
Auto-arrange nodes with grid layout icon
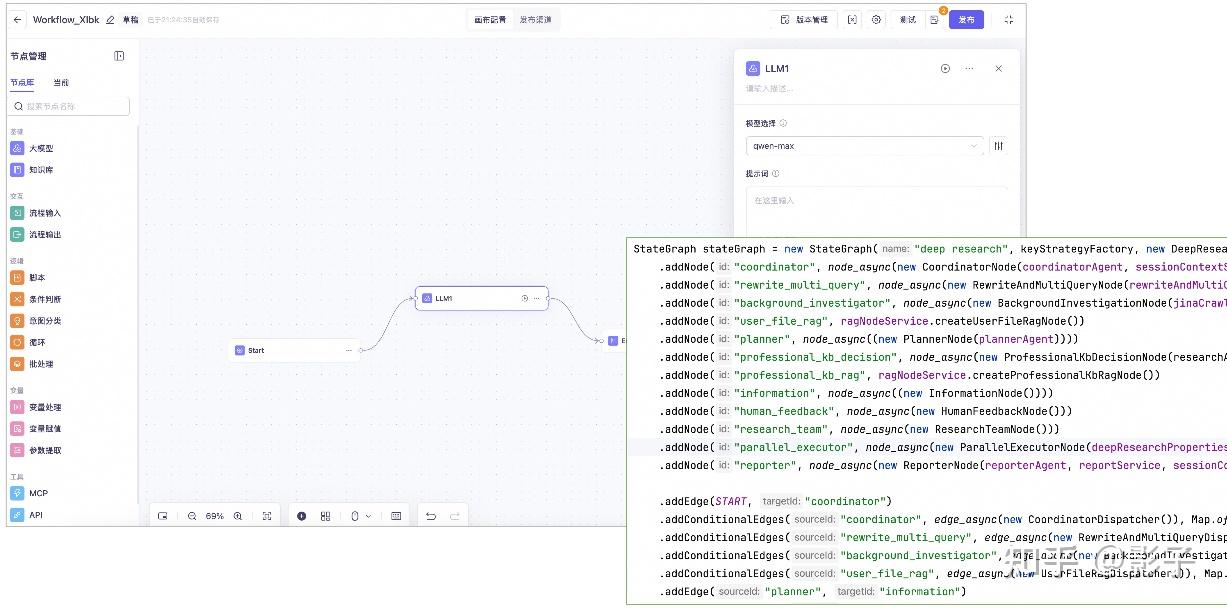click(x=325, y=516)
